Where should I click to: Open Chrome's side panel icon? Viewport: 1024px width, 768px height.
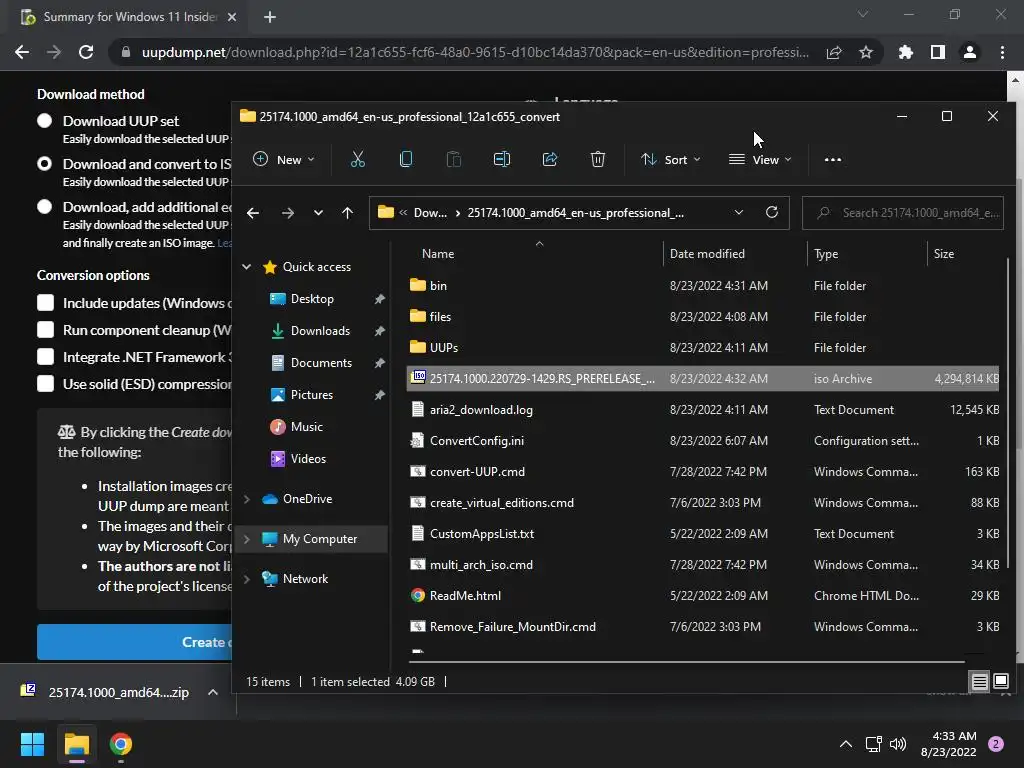point(938,52)
